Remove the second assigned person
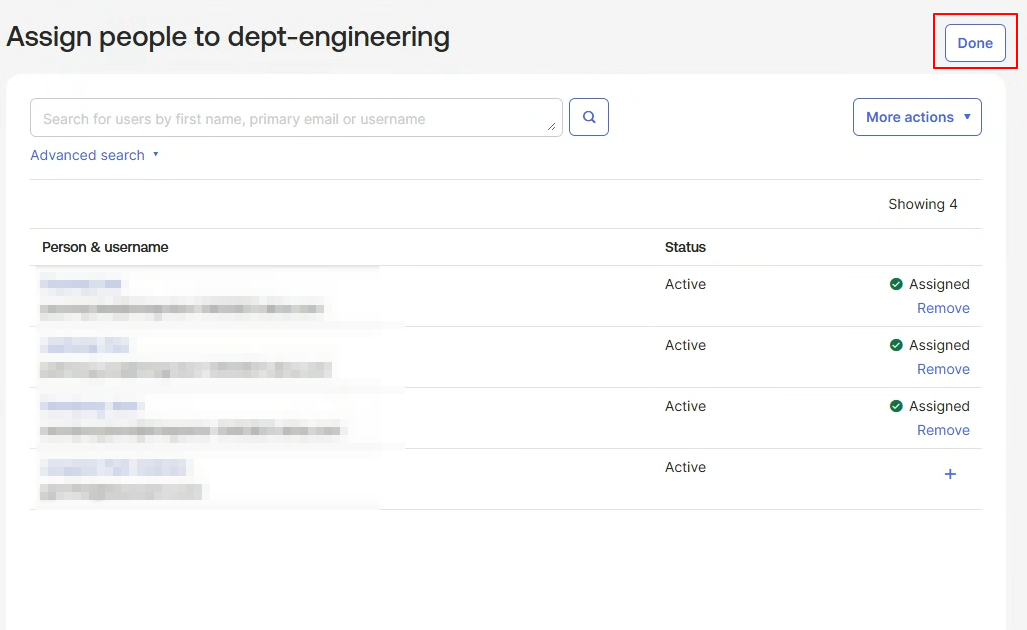 click(943, 369)
